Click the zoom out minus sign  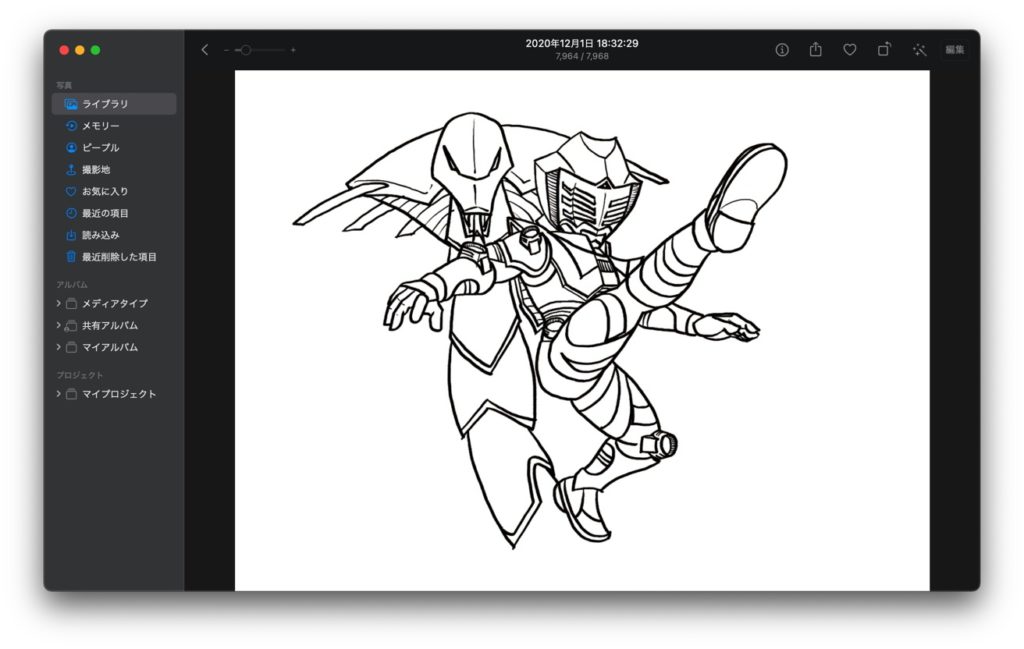226,50
